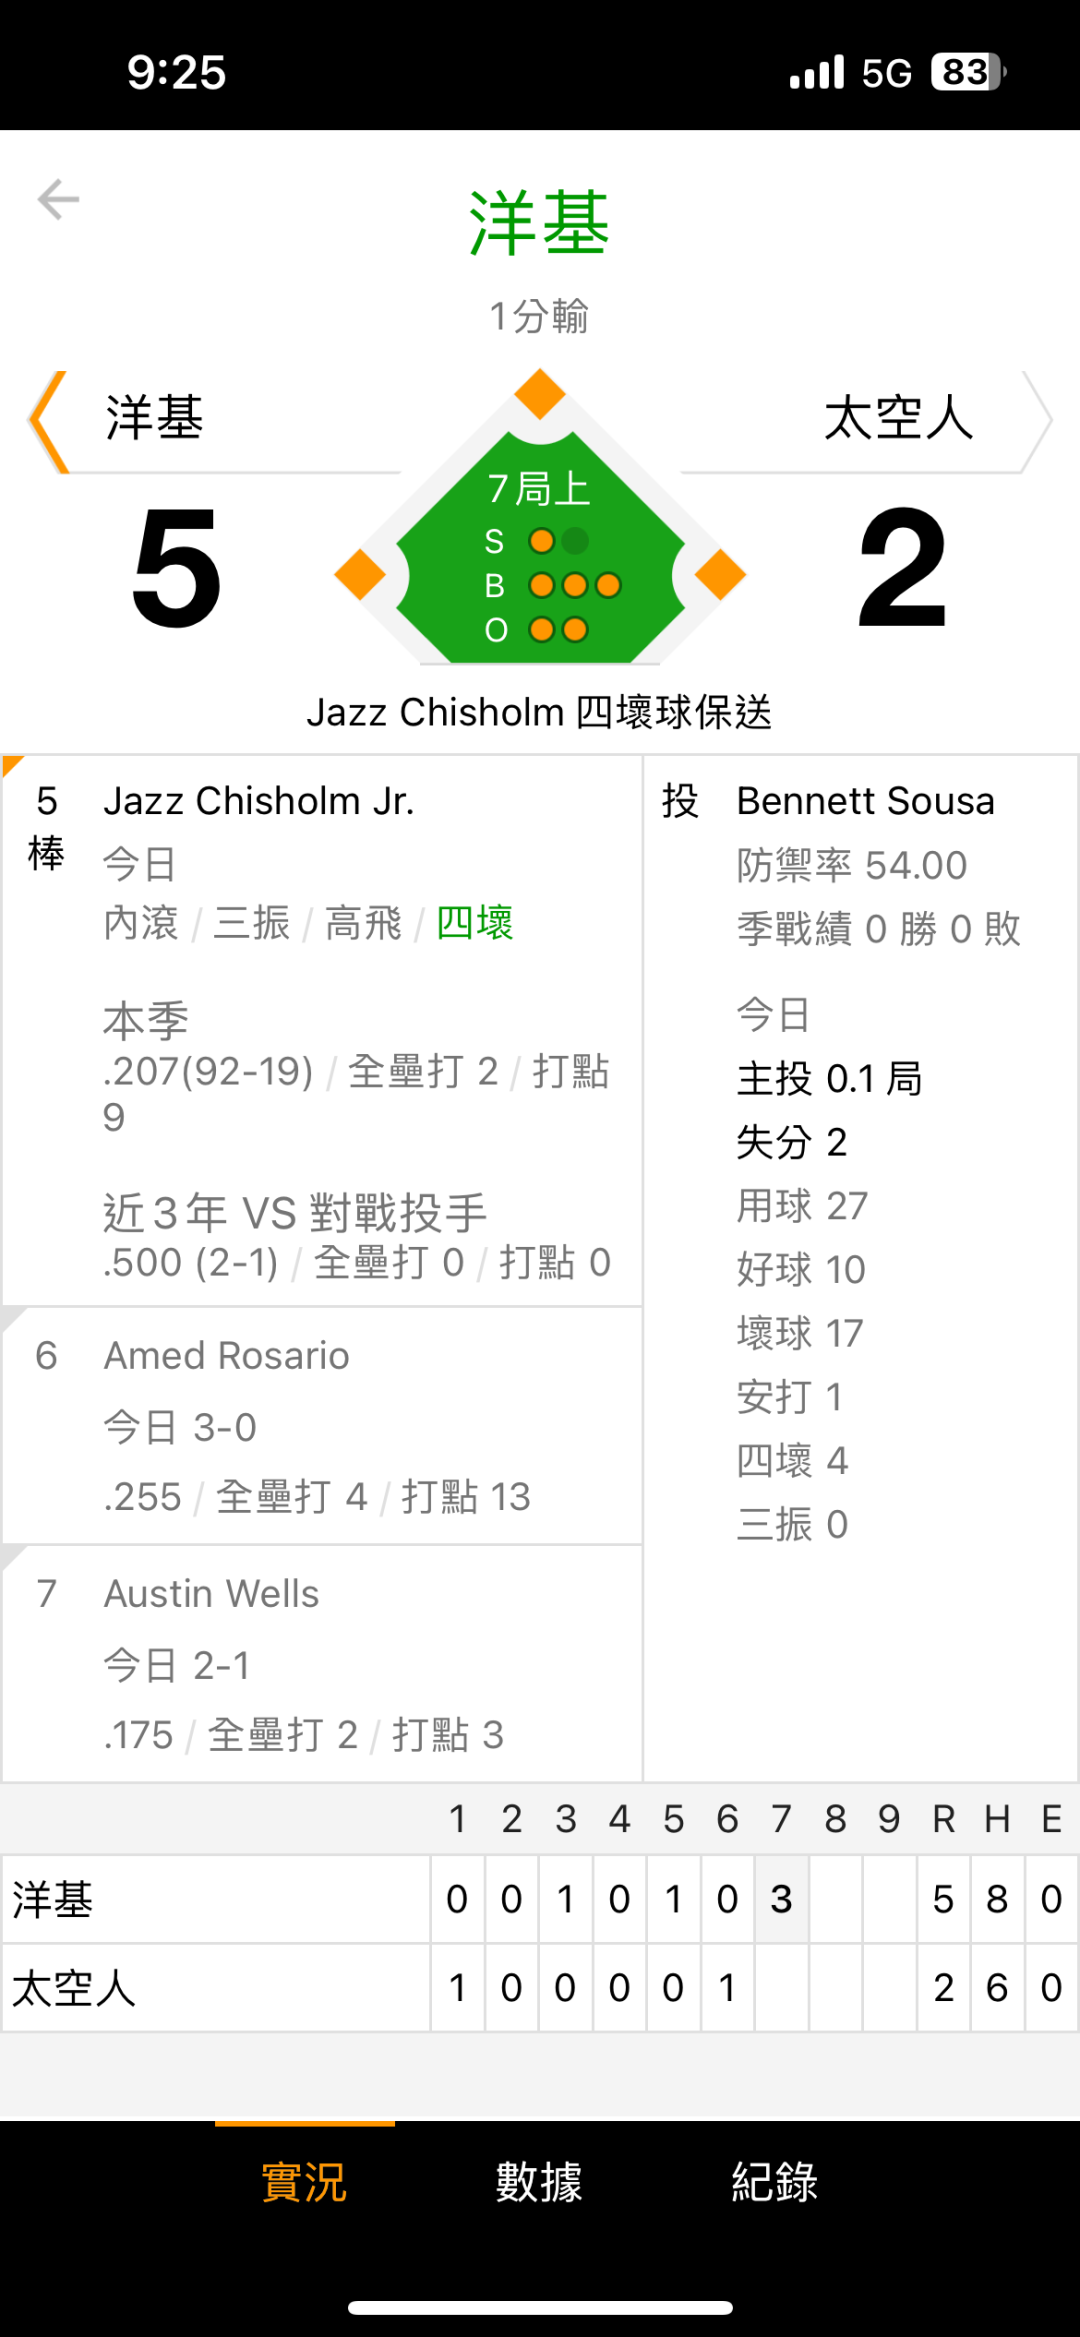Tap the 太空人 team name header

coord(898,418)
